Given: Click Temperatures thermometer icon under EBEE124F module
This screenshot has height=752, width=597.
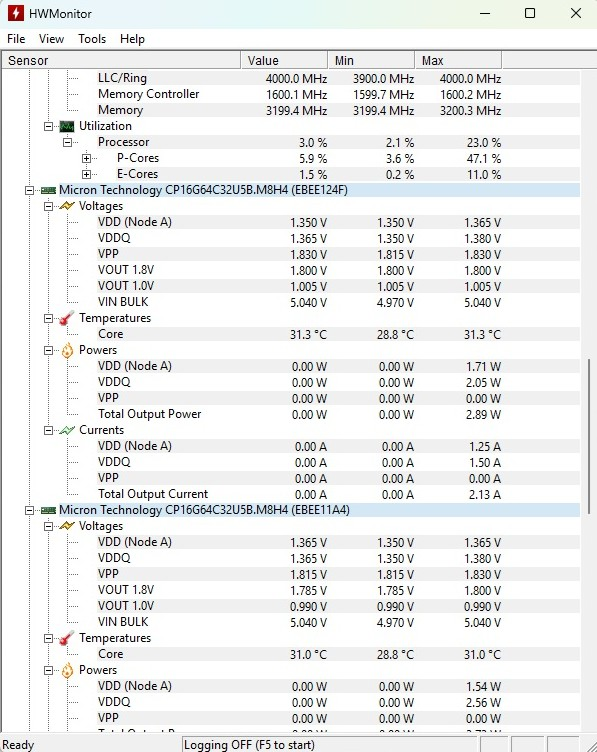Looking at the screenshot, I should tap(67, 318).
